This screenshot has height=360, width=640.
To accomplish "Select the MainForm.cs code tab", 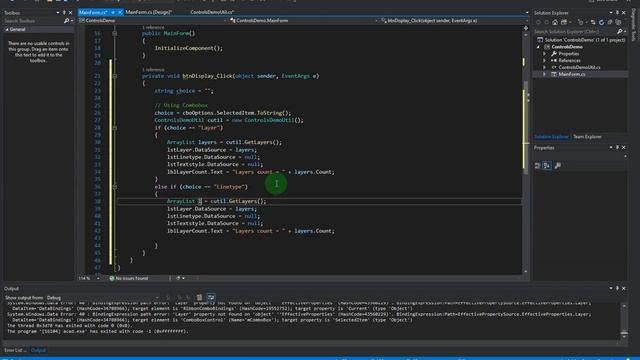I will [x=93, y=12].
